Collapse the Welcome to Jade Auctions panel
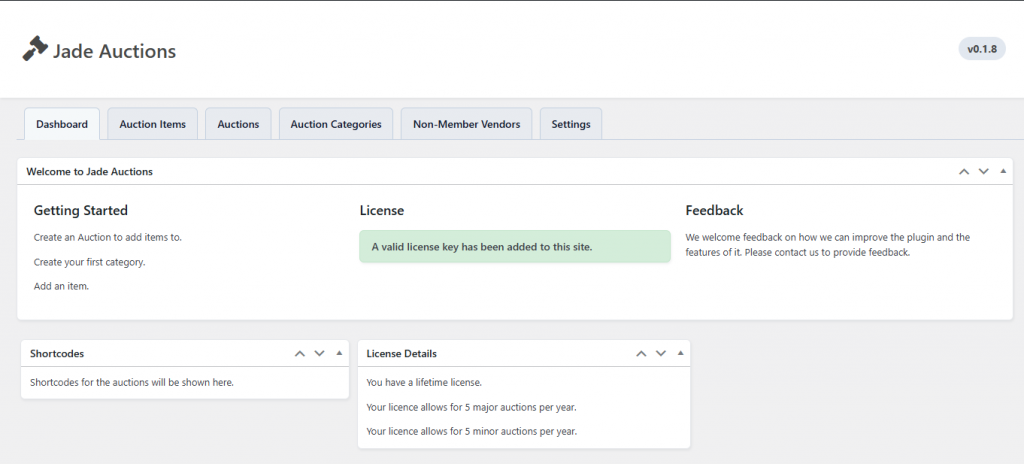 point(1002,171)
